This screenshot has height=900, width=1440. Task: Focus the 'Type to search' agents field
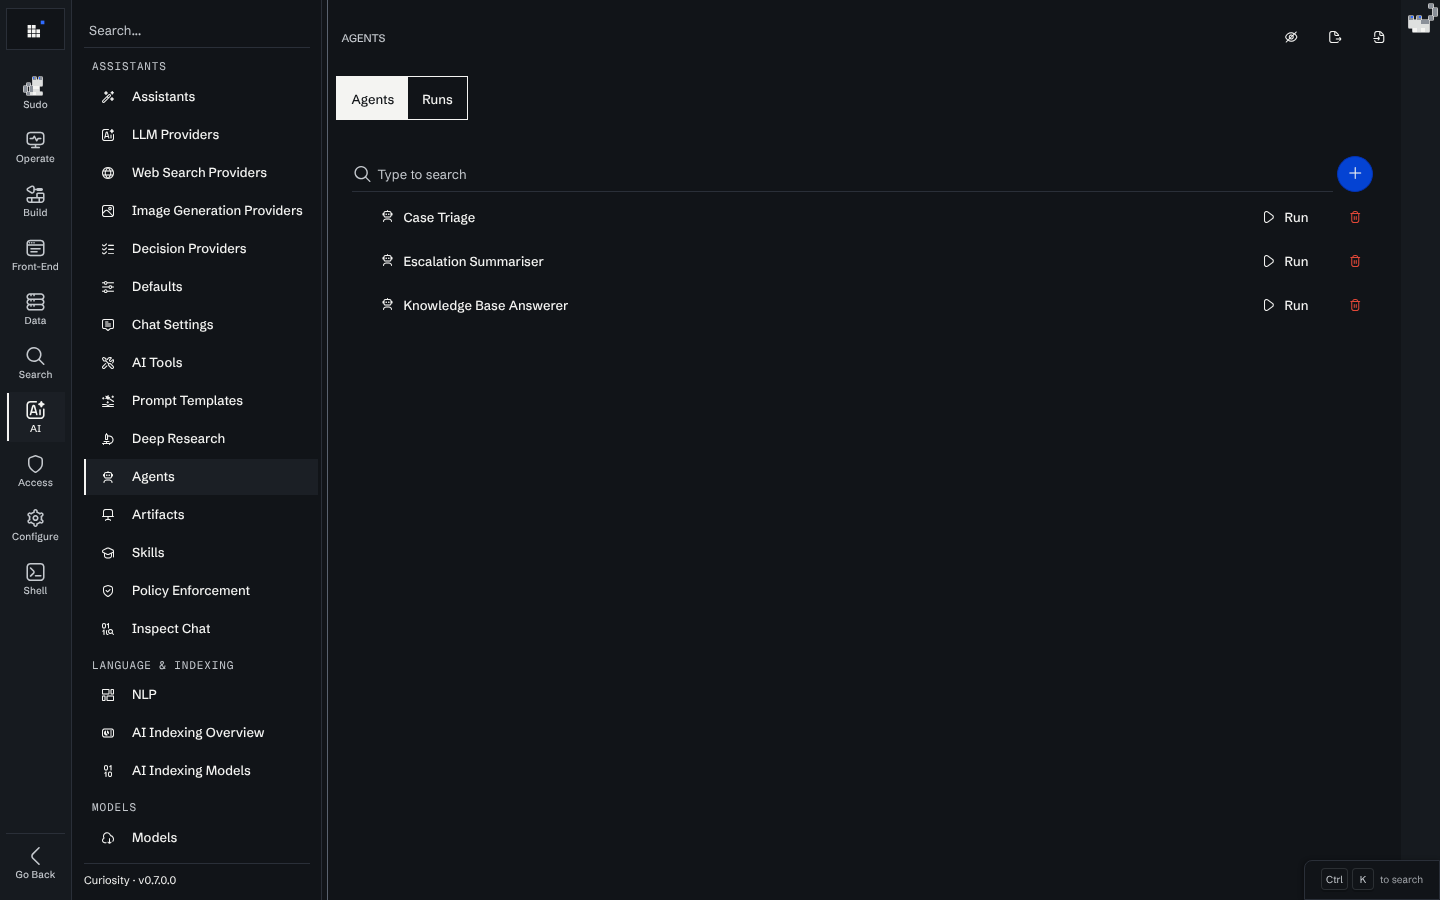[843, 174]
